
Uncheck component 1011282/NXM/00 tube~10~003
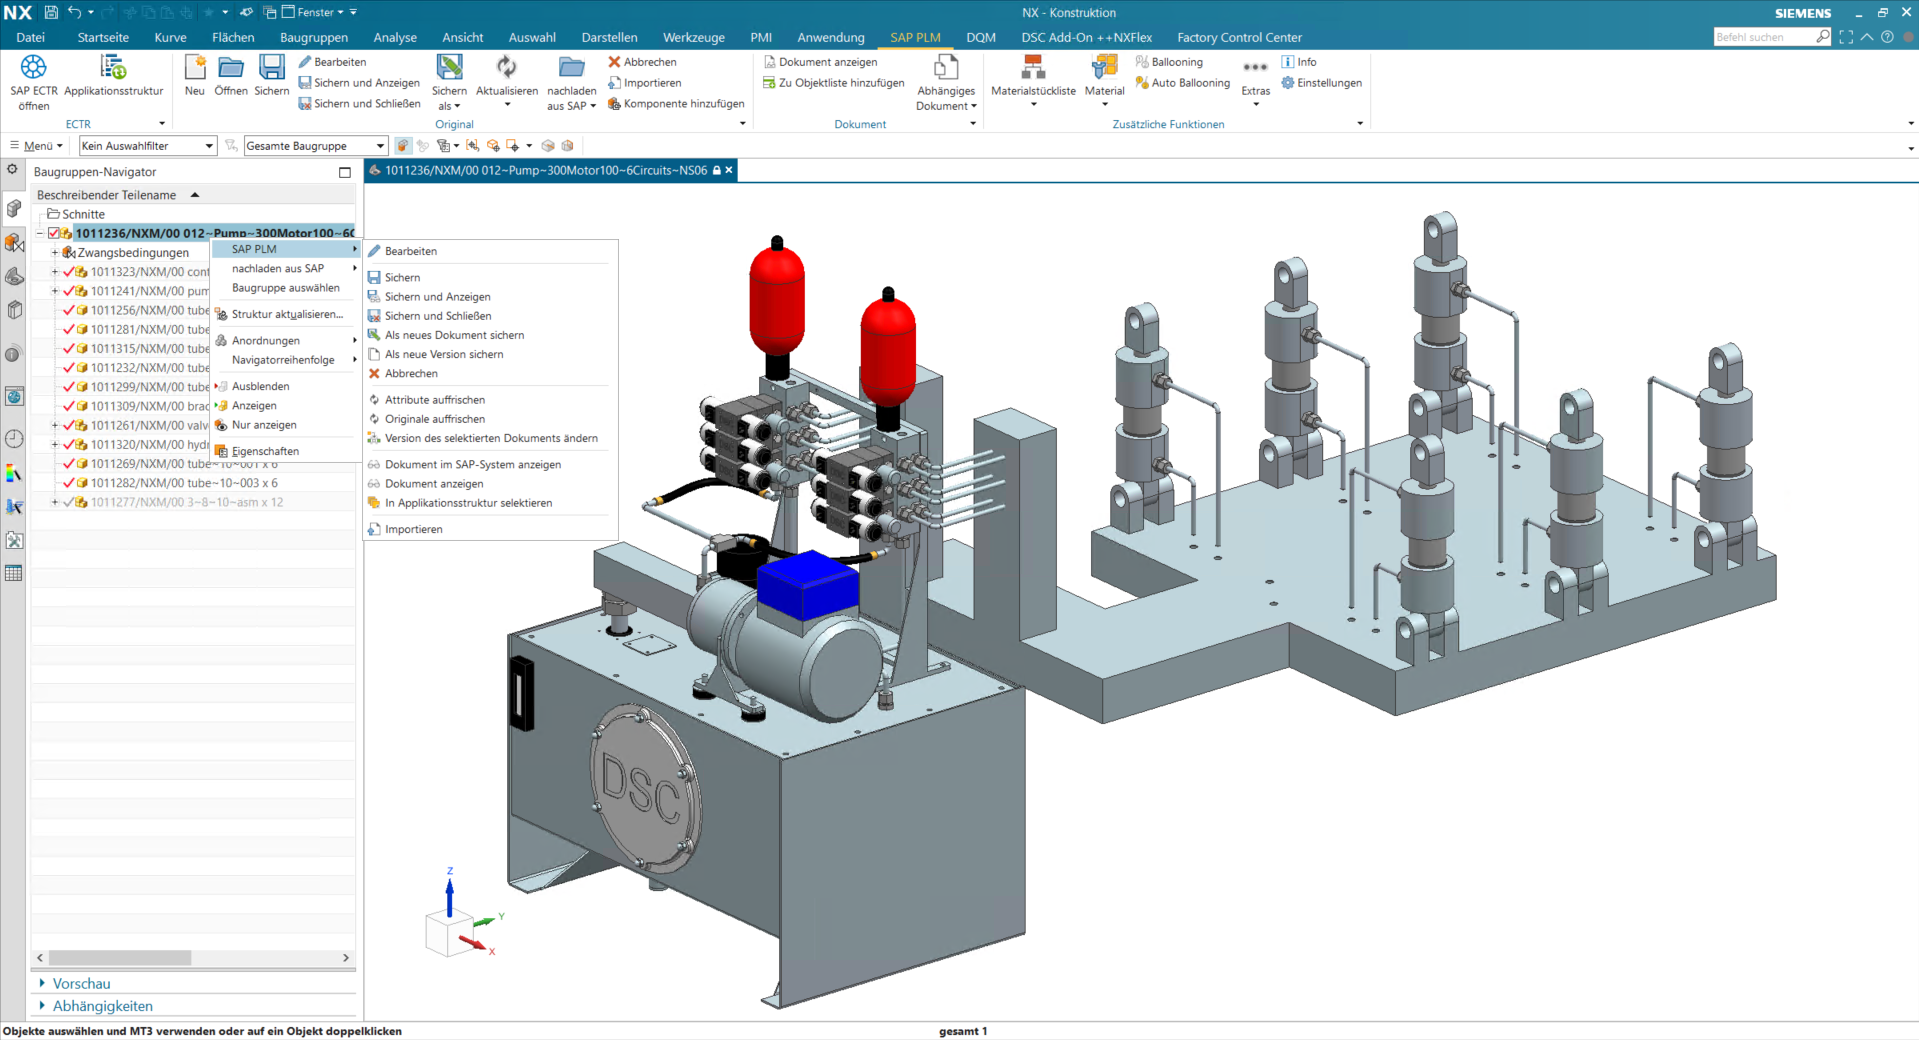click(x=69, y=483)
